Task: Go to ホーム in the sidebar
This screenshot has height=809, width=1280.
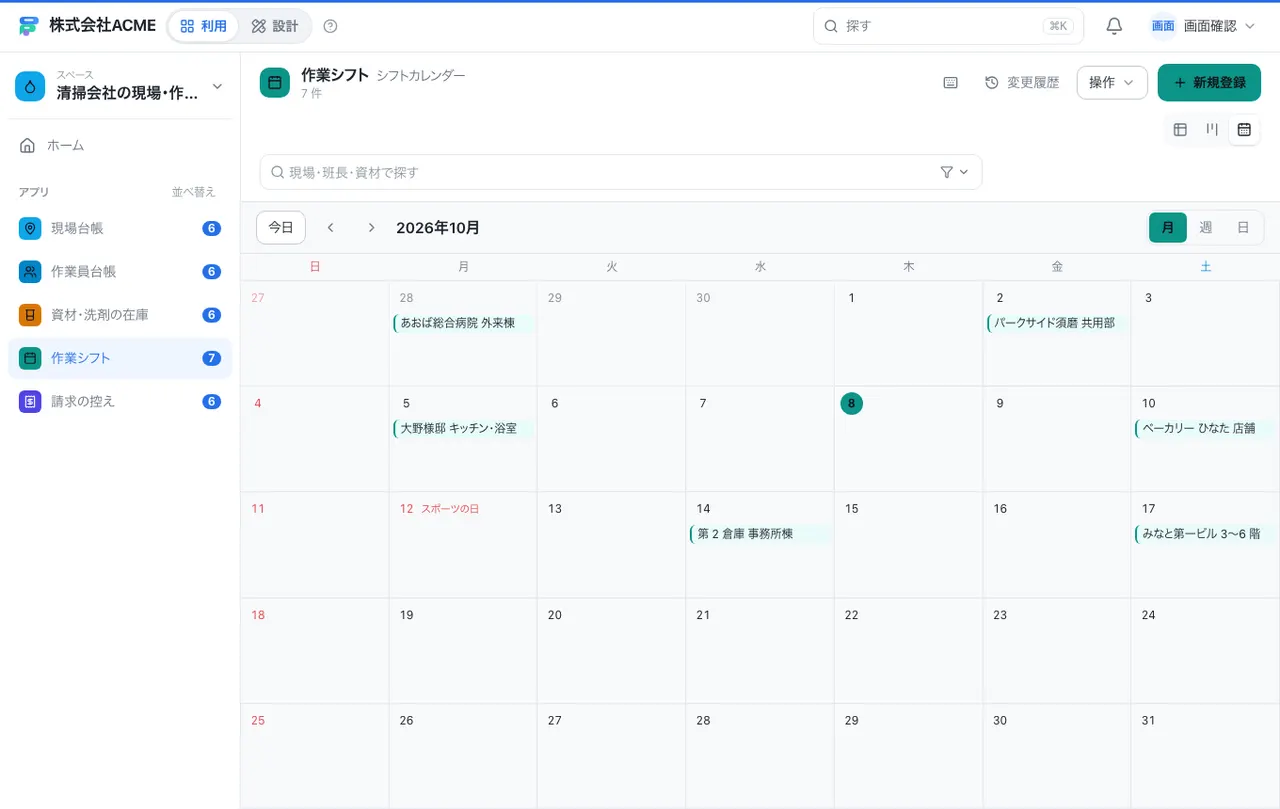Action: point(120,145)
